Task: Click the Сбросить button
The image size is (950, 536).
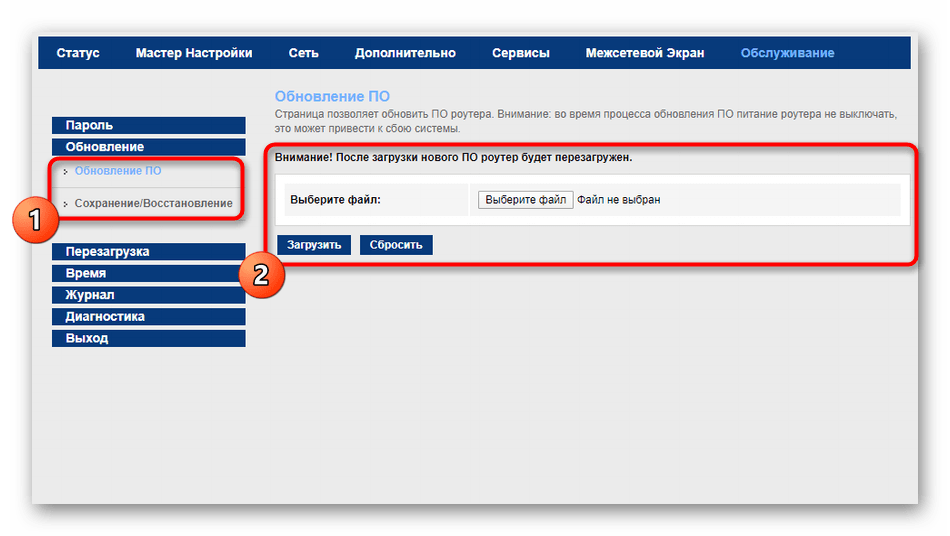Action: point(396,245)
